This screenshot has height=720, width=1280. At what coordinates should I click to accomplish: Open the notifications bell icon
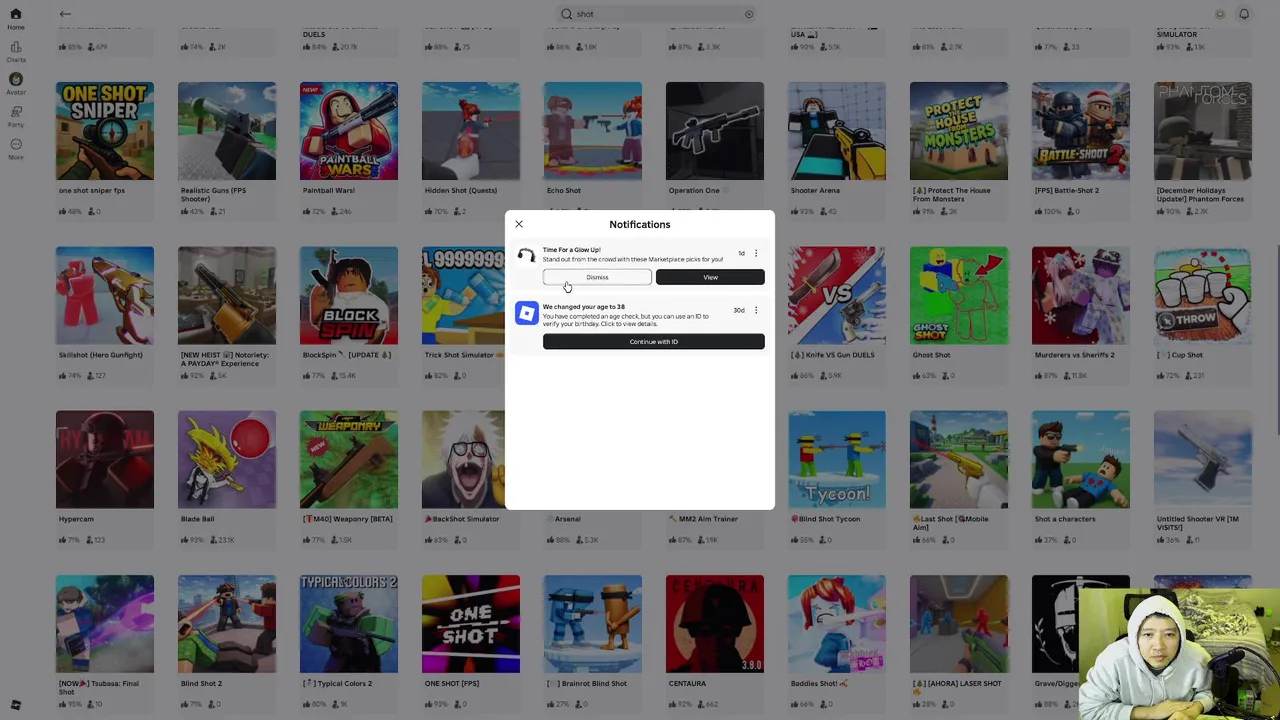click(1244, 14)
